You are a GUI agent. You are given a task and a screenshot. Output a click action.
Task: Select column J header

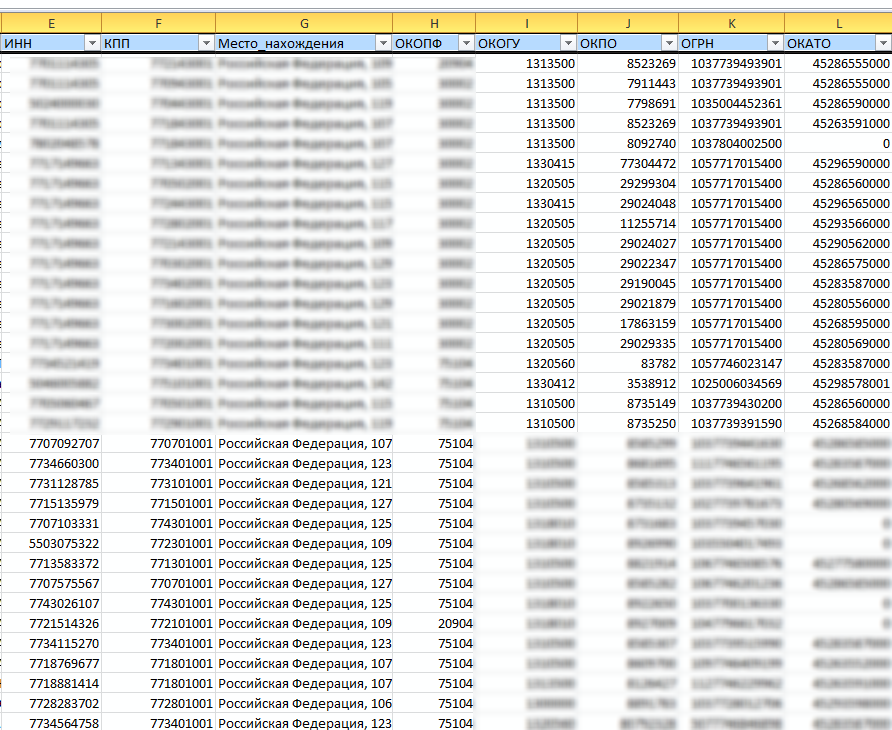pos(627,23)
